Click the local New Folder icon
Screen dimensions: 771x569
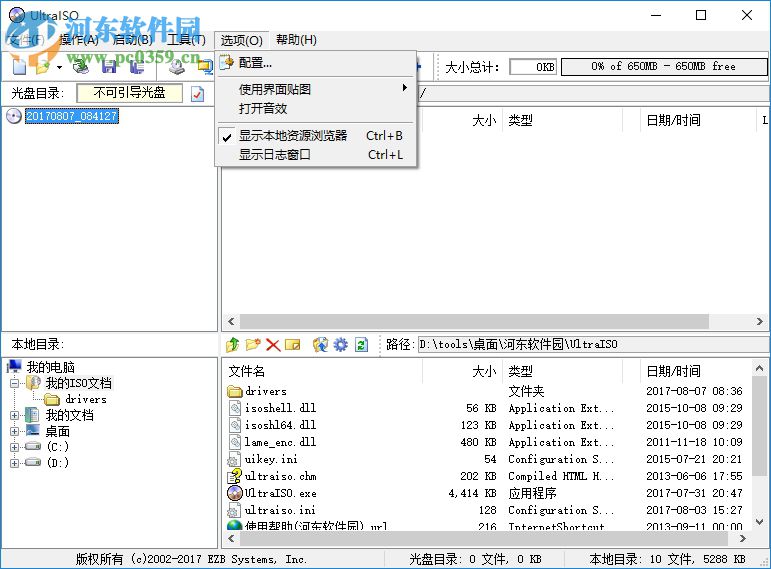tap(253, 344)
